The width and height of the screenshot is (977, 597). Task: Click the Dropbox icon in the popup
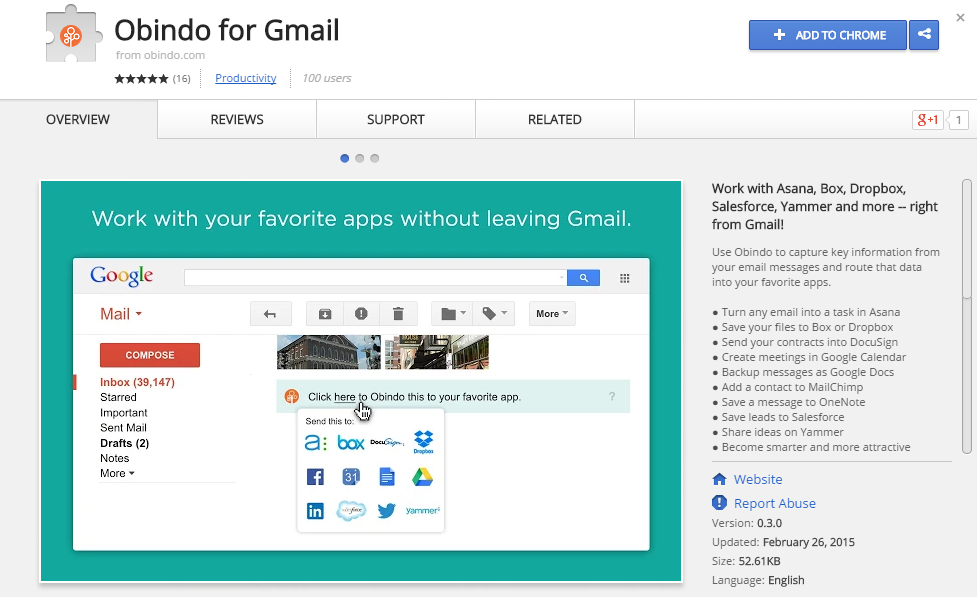(423, 442)
